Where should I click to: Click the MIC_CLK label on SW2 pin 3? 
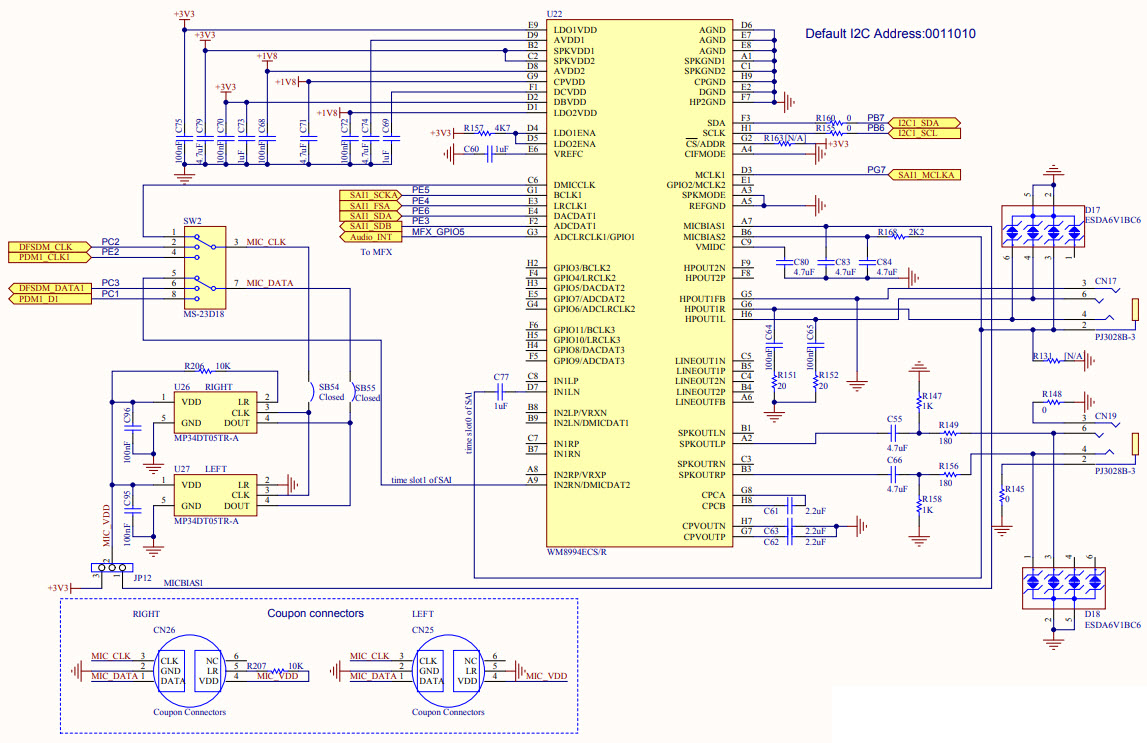266,242
